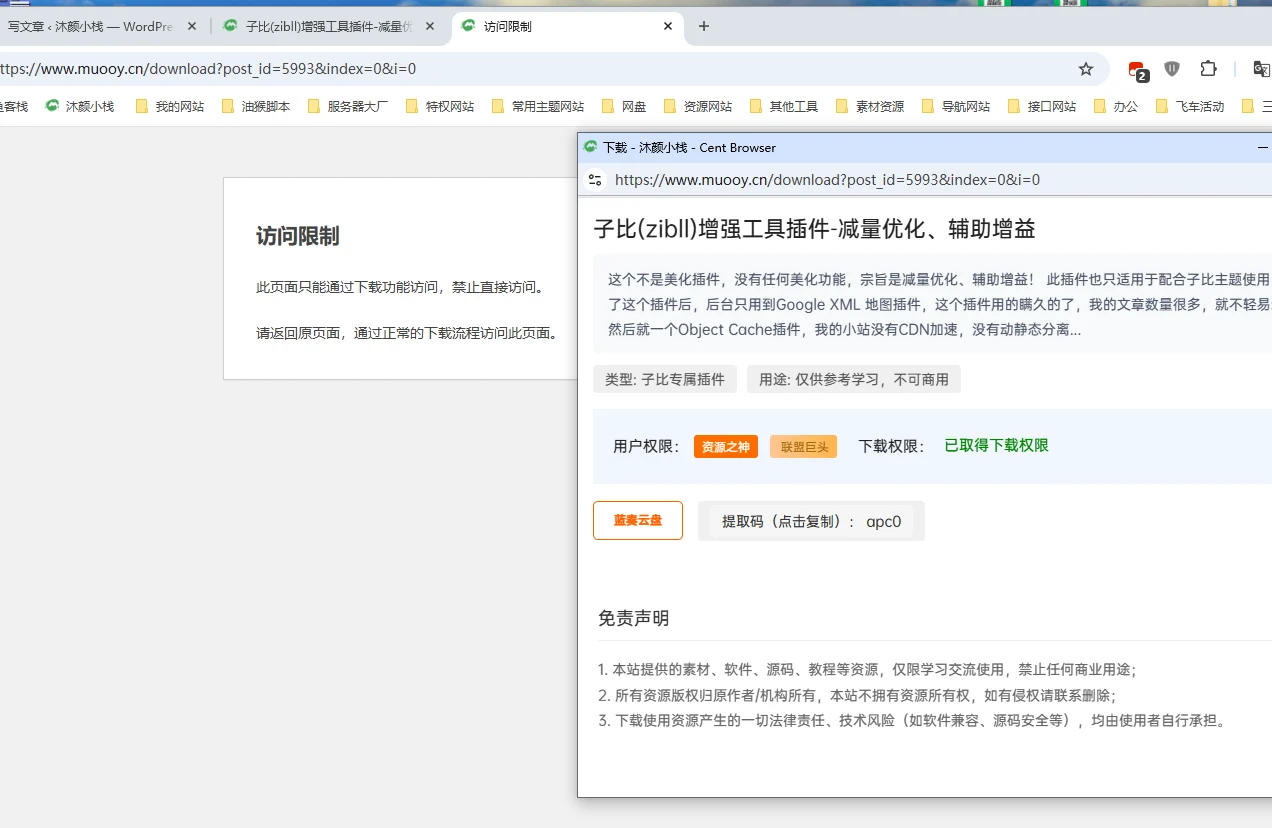Close the 访问限制 tab
Viewport: 1272px width, 828px height.
(668, 27)
